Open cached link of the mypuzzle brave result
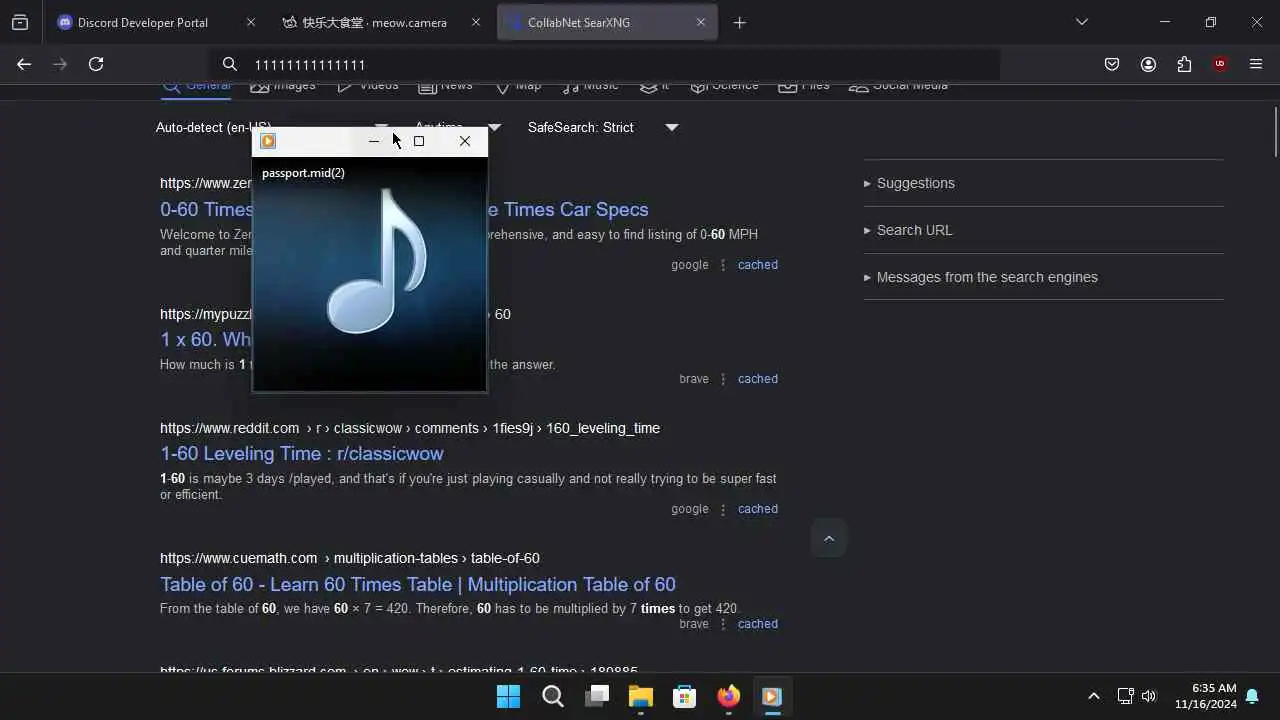This screenshot has height=720, width=1280. point(758,379)
